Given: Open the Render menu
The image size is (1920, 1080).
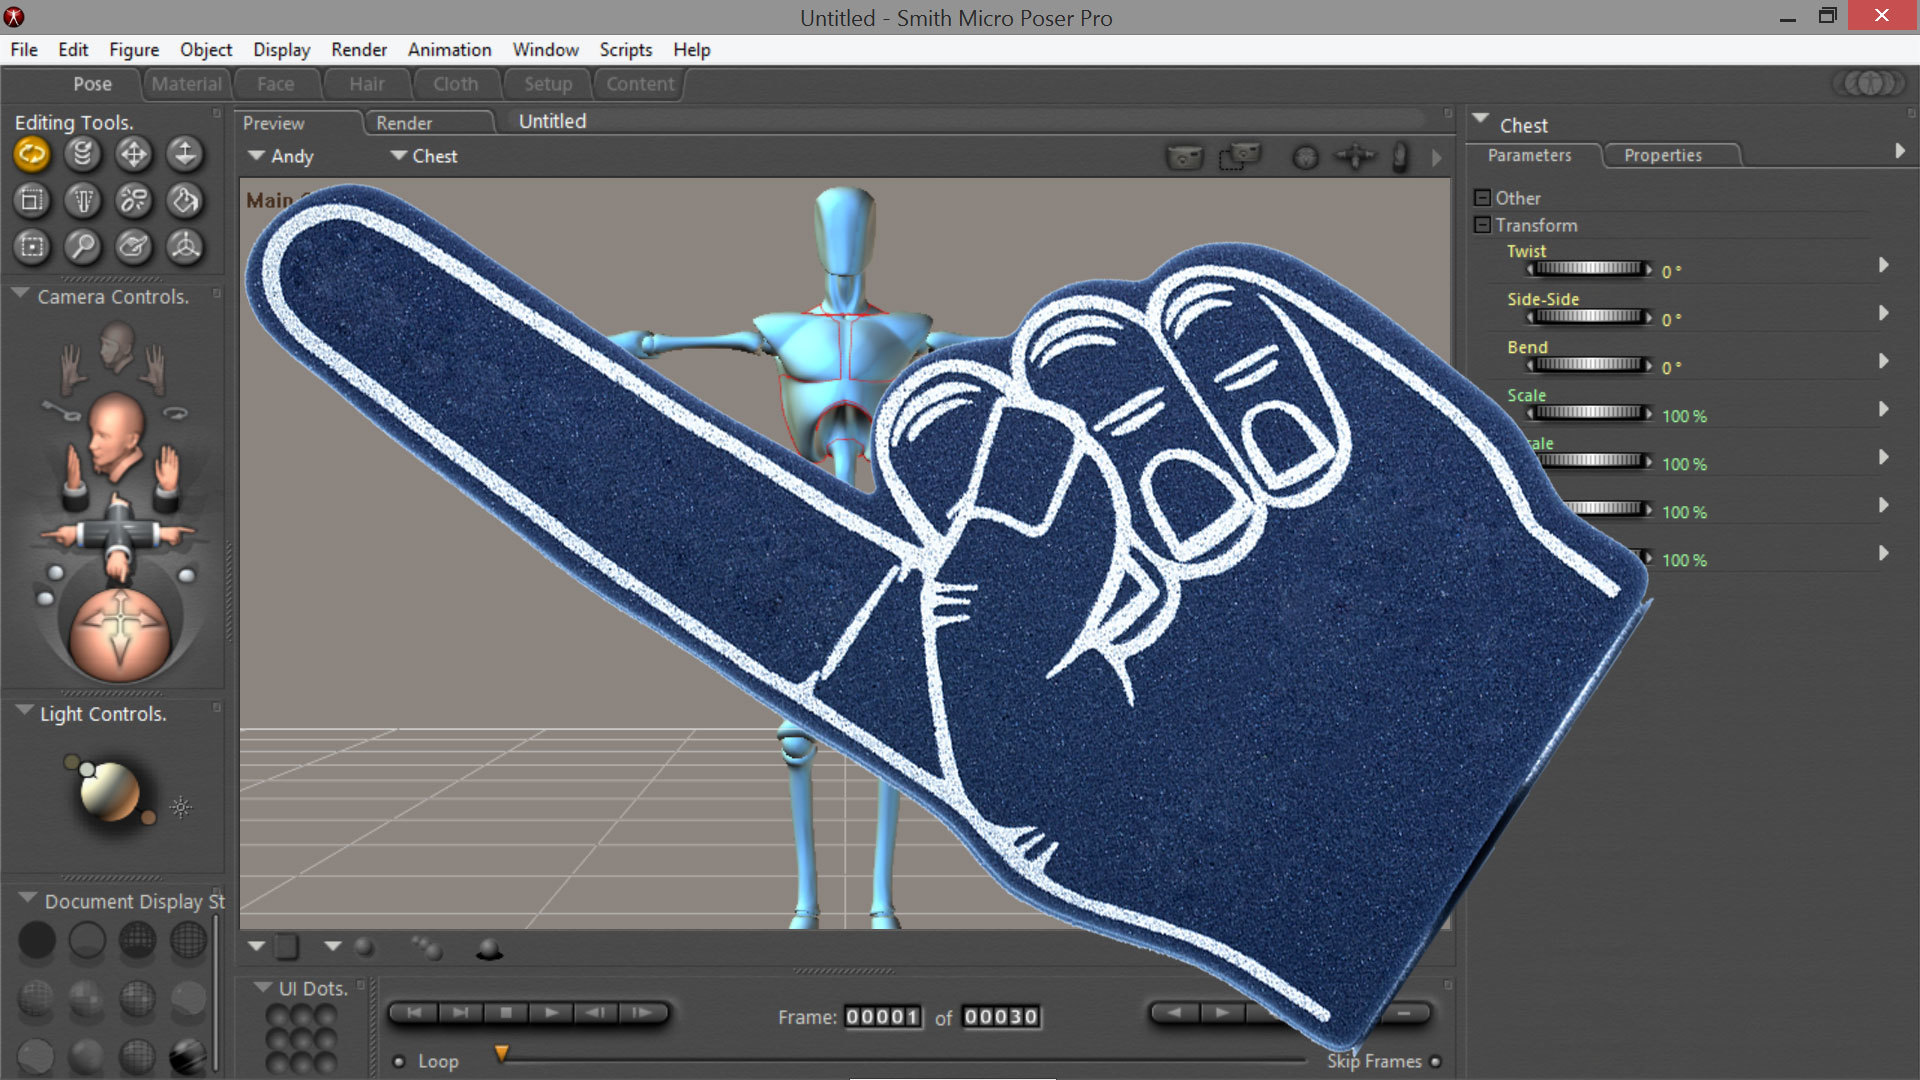Looking at the screenshot, I should (359, 50).
